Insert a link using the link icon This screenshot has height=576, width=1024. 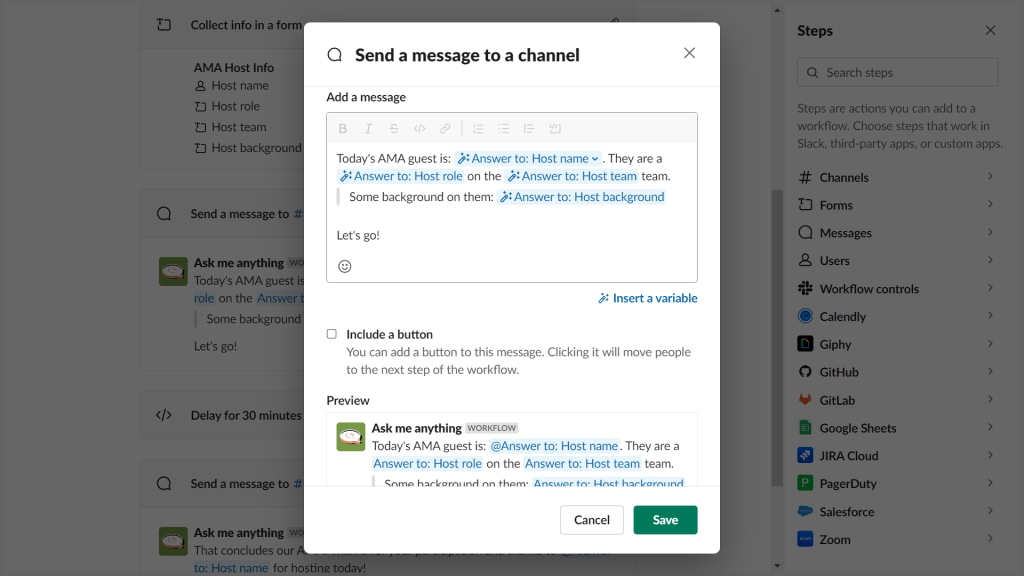pyautogui.click(x=445, y=128)
